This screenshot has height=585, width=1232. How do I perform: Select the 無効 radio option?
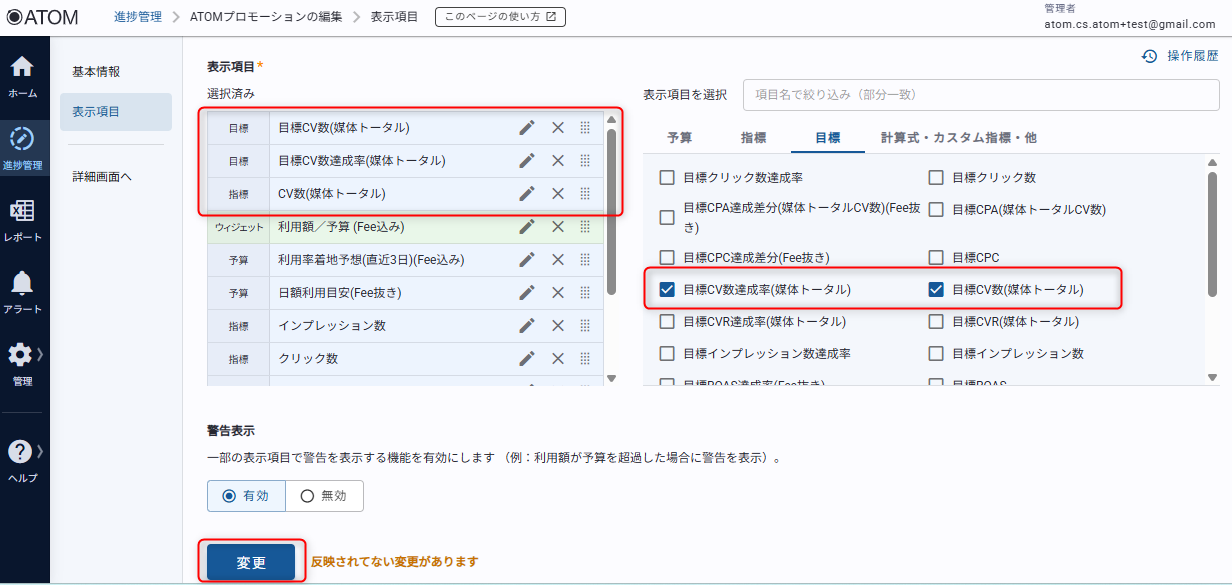[307, 496]
